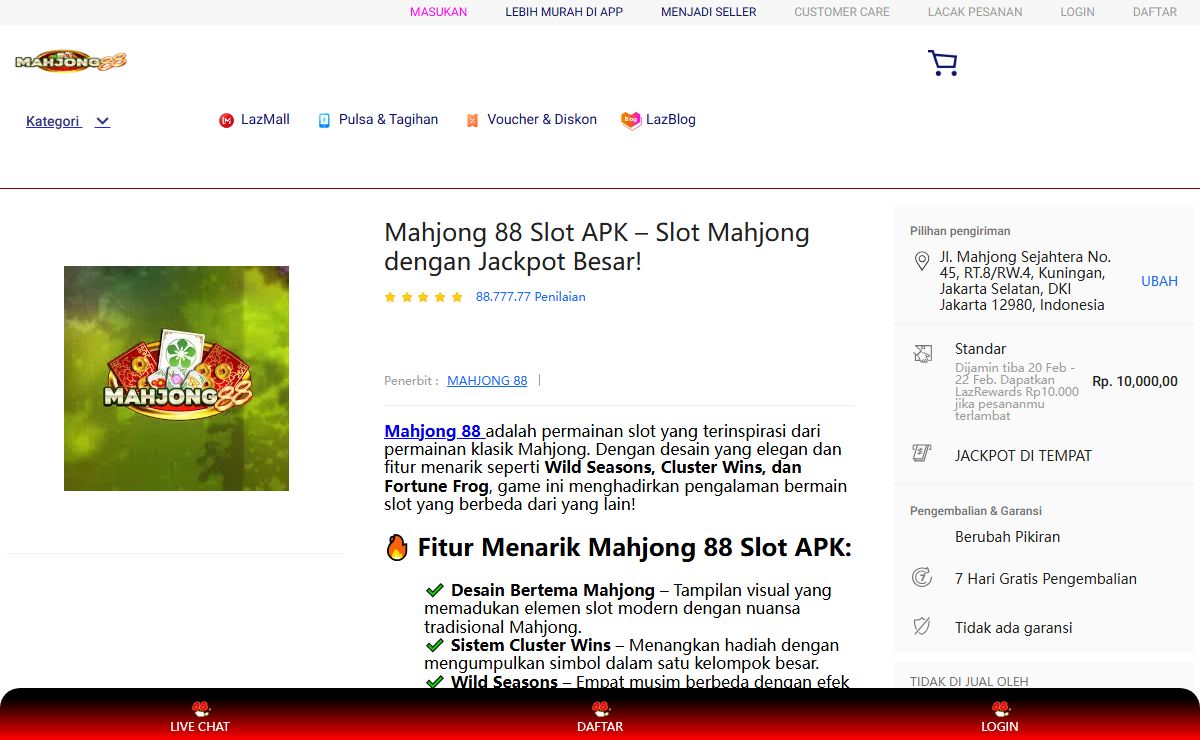Click the TIDAK DI JUAL OLEH label
1200x740 pixels.
[969, 682]
